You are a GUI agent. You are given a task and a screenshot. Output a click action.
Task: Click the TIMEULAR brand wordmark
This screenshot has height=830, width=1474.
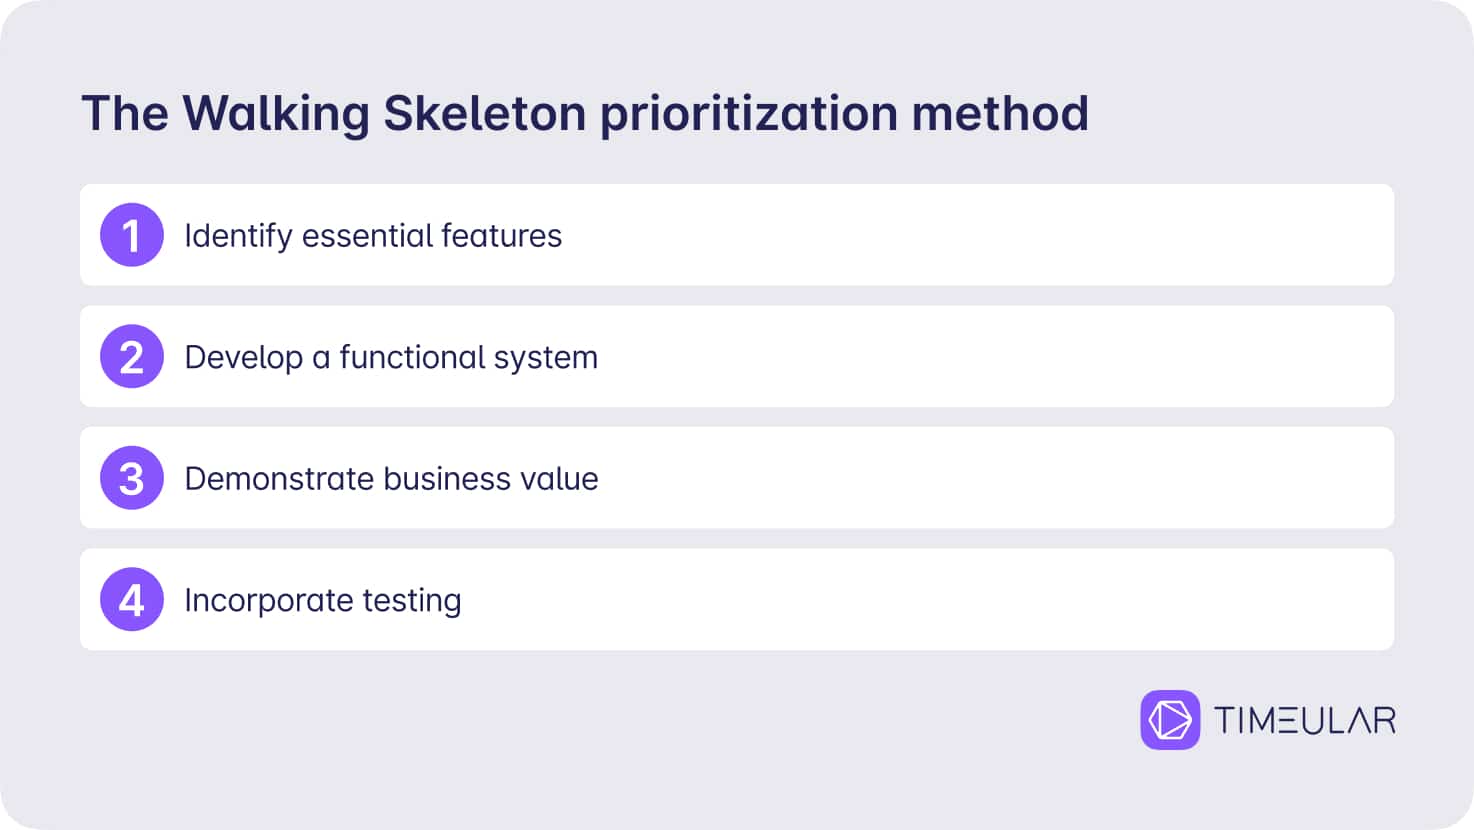tap(1305, 721)
